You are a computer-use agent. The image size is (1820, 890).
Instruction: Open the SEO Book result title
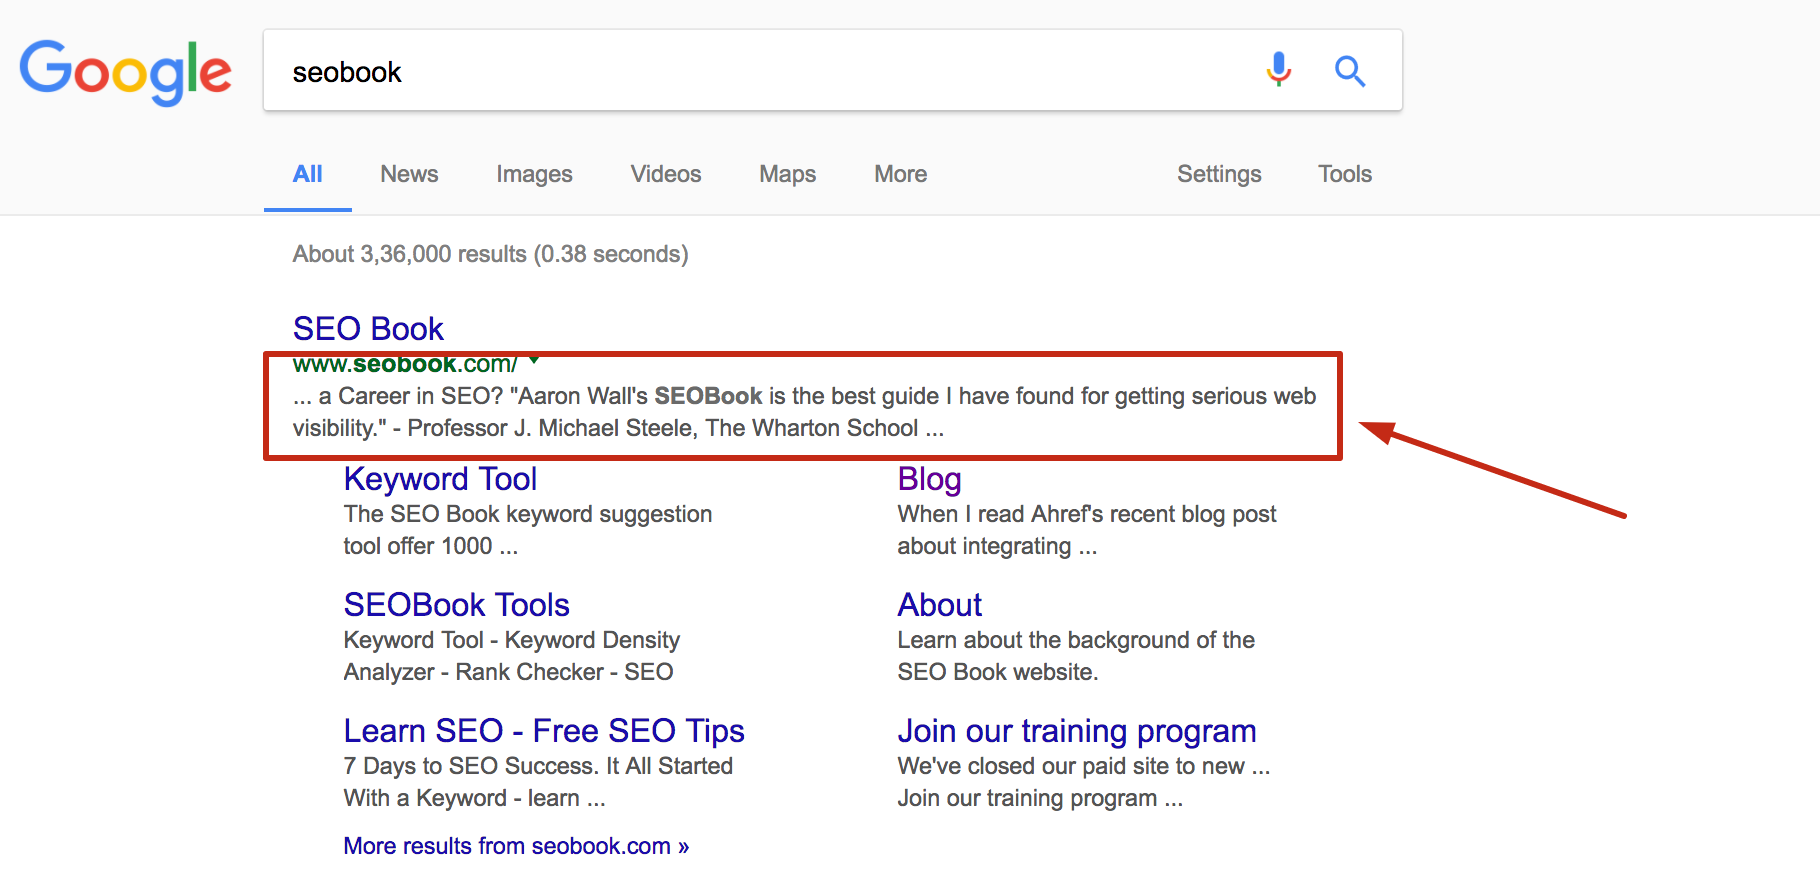coord(368,328)
